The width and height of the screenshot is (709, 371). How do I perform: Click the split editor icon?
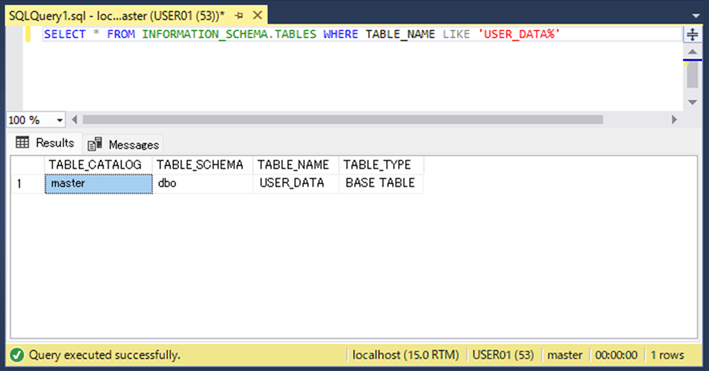[692, 34]
